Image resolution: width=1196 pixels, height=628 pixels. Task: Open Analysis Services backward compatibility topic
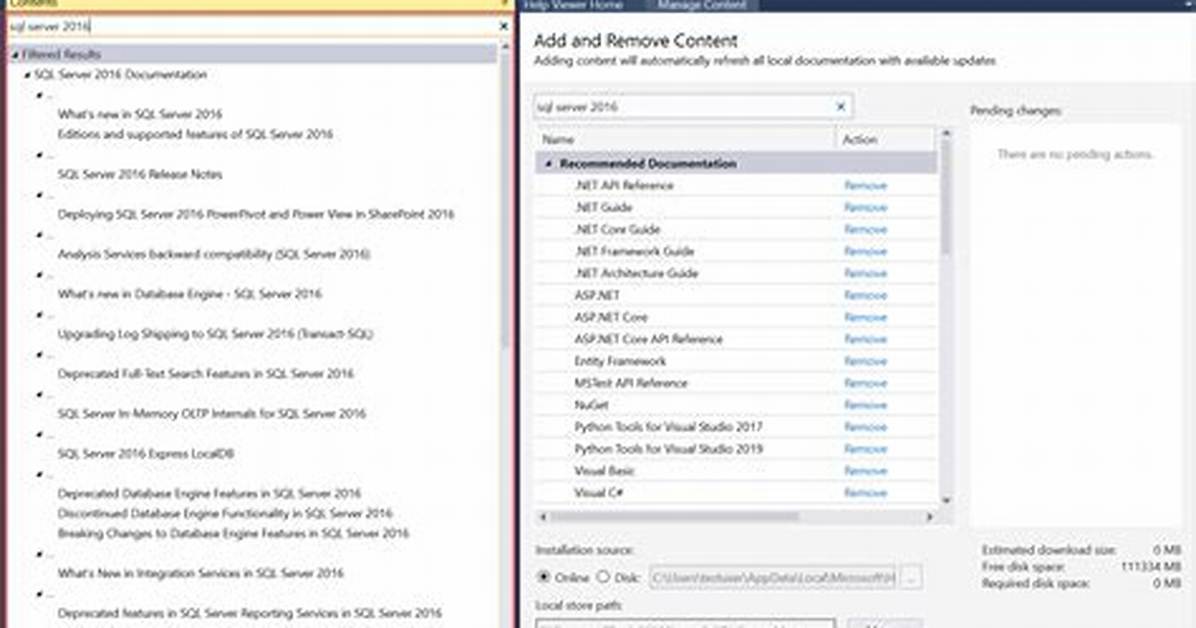coord(214,254)
